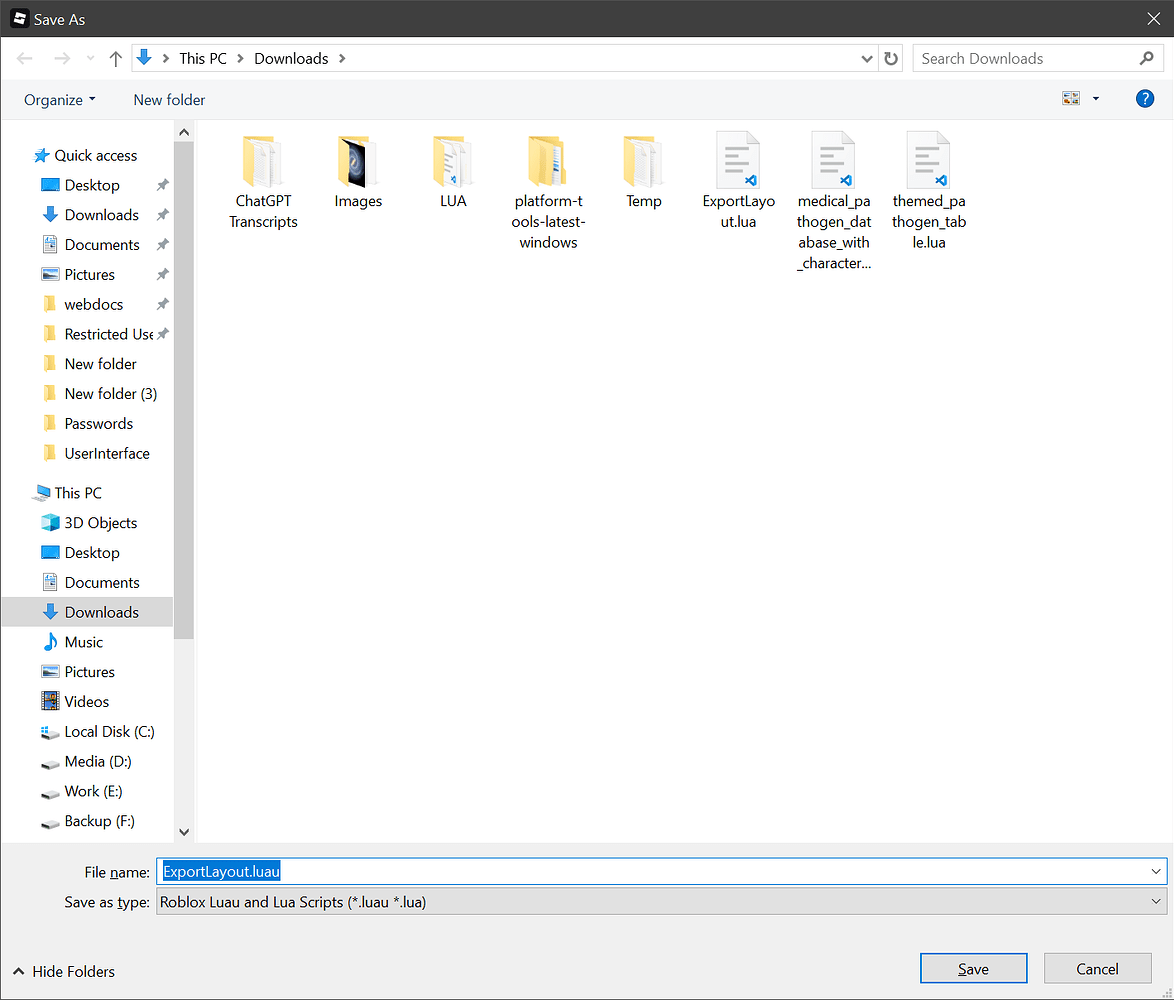This screenshot has height=1000, width=1174.
Task: Click the Cancel button
Action: coord(1097,969)
